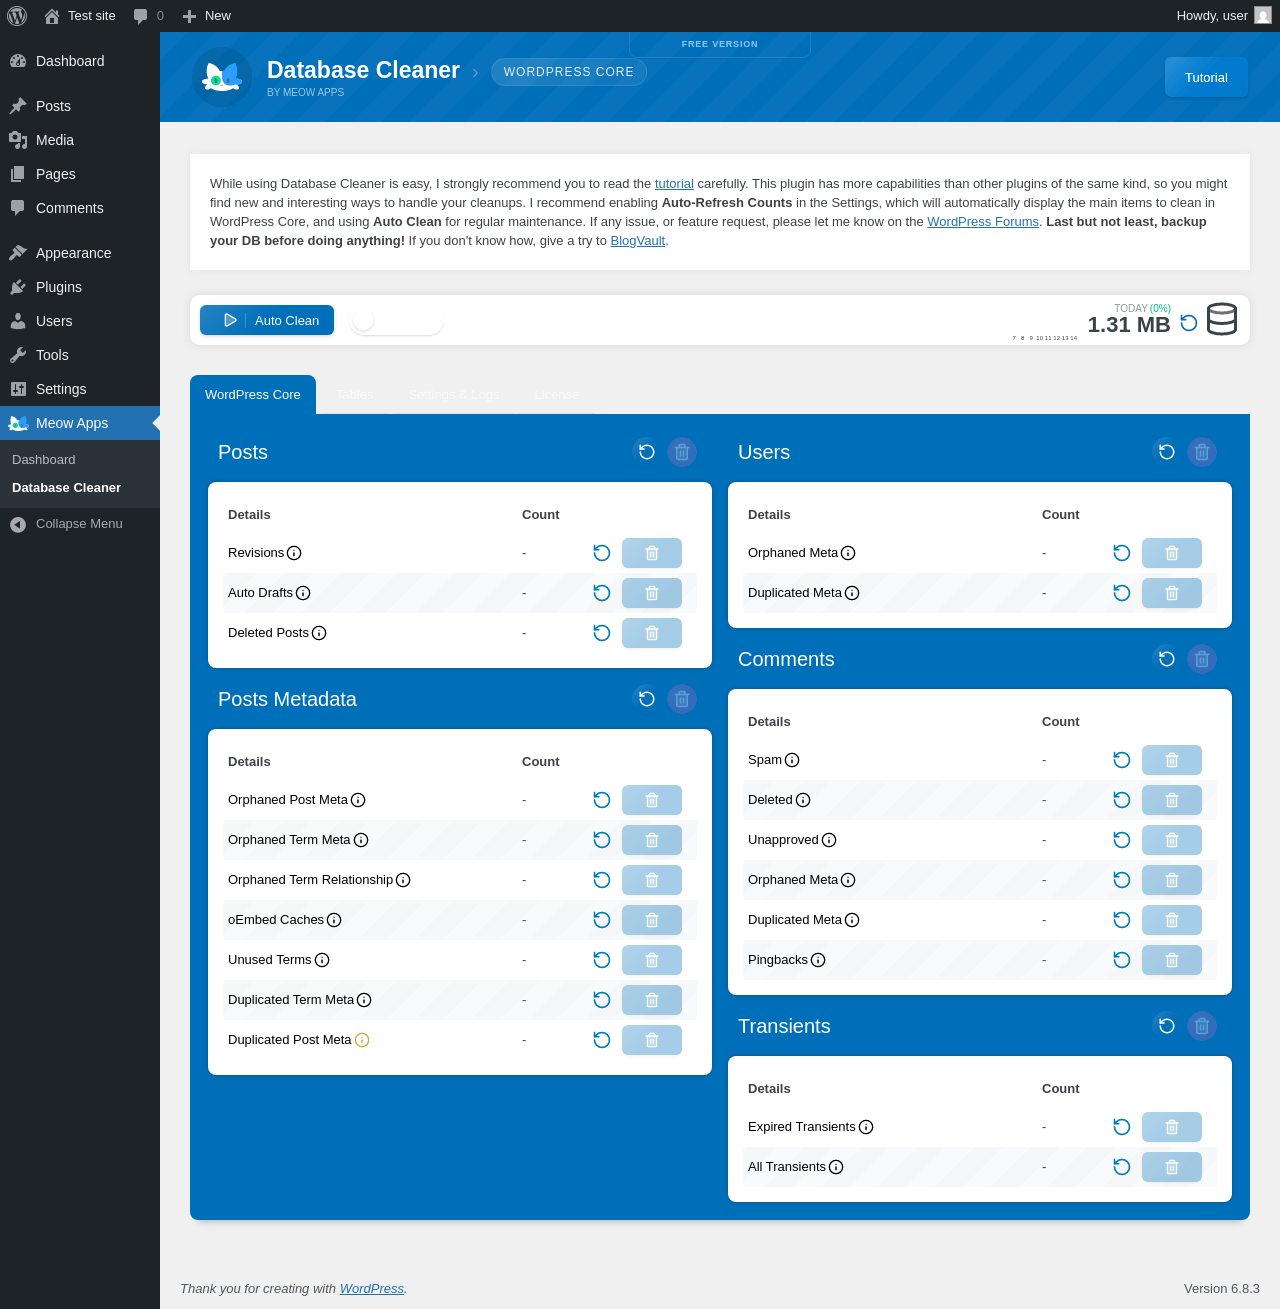Show info about Unapproved comments
This screenshot has width=1280, height=1309.
pos(829,840)
